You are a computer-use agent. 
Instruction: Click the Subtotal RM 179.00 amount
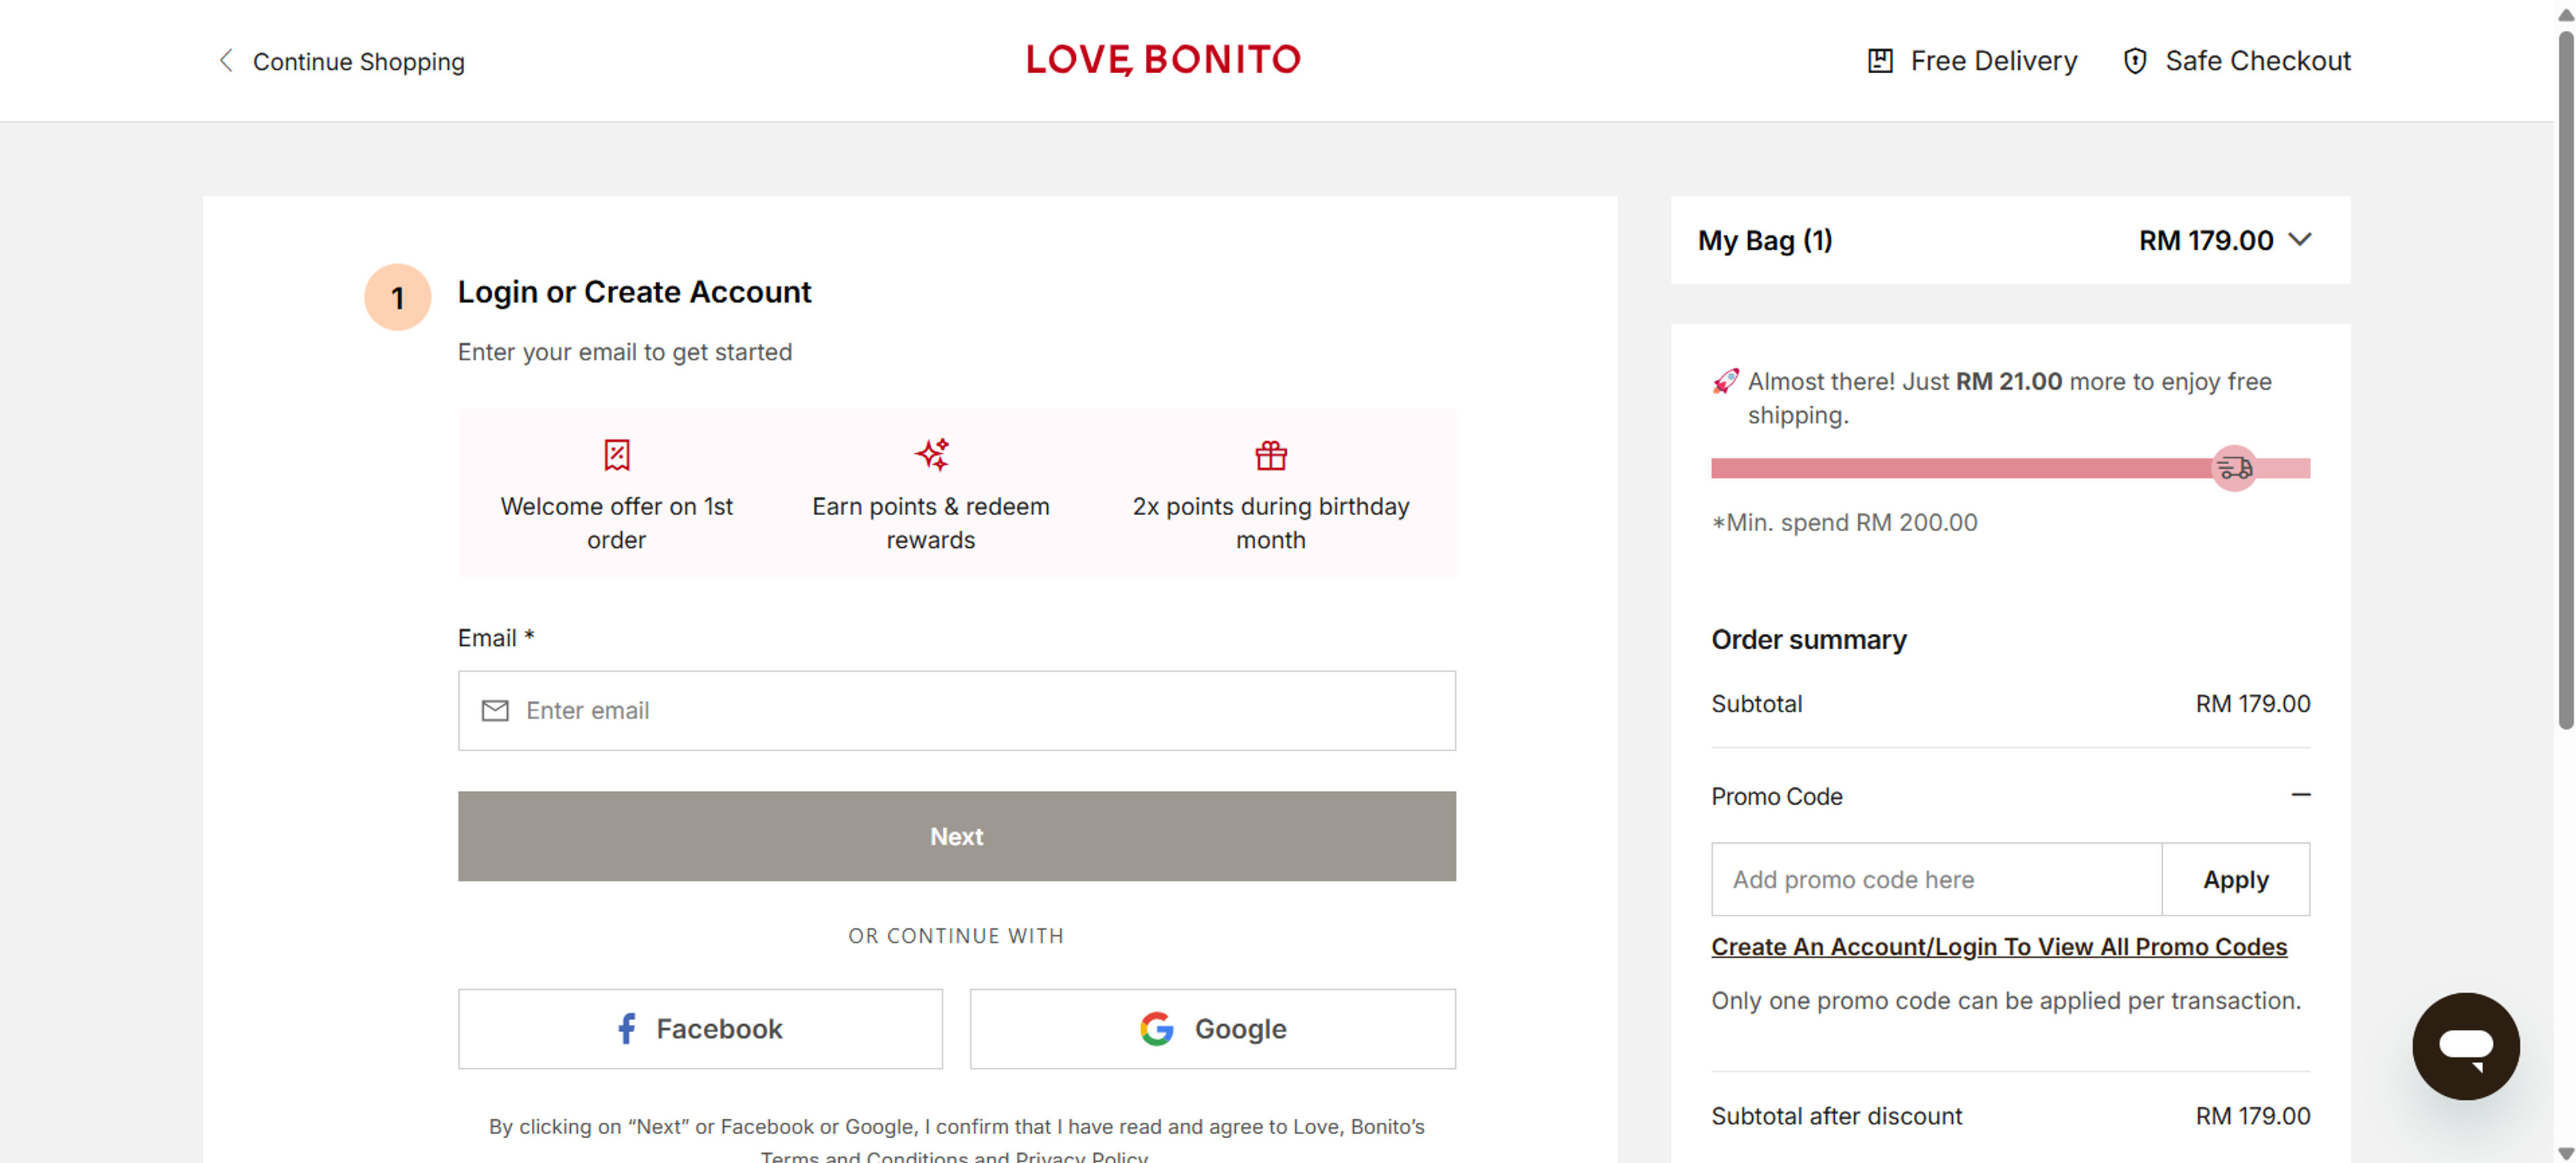2252,704
